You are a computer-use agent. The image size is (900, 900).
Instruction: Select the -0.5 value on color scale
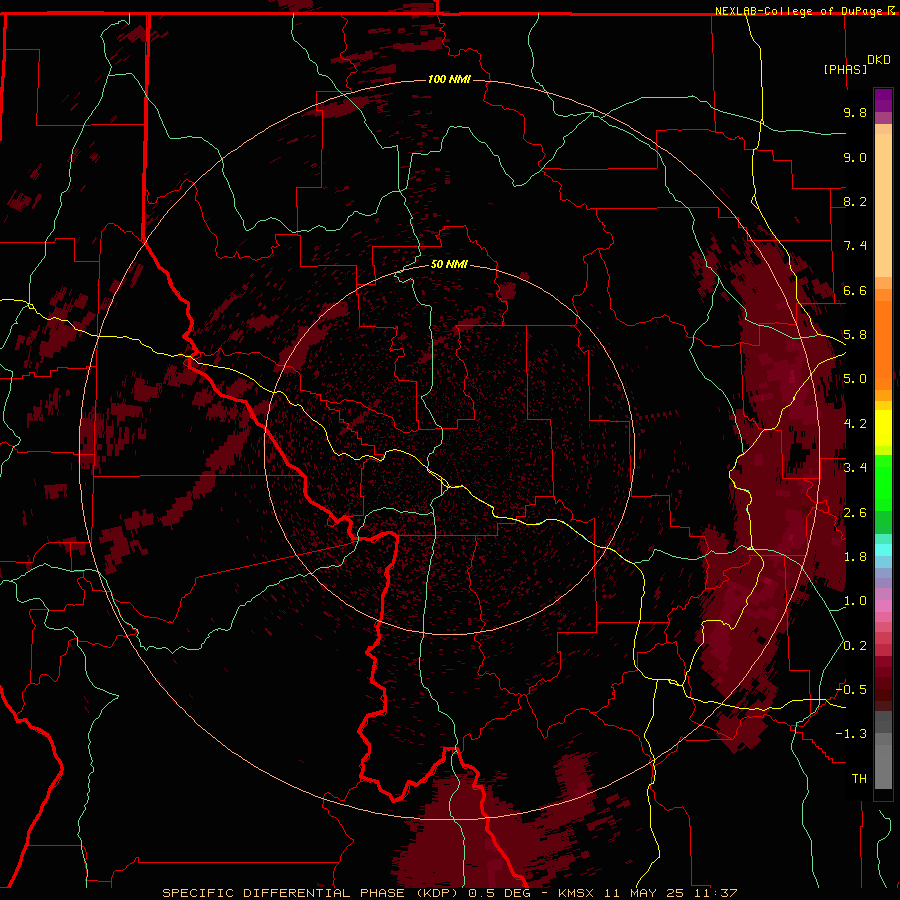pos(851,690)
